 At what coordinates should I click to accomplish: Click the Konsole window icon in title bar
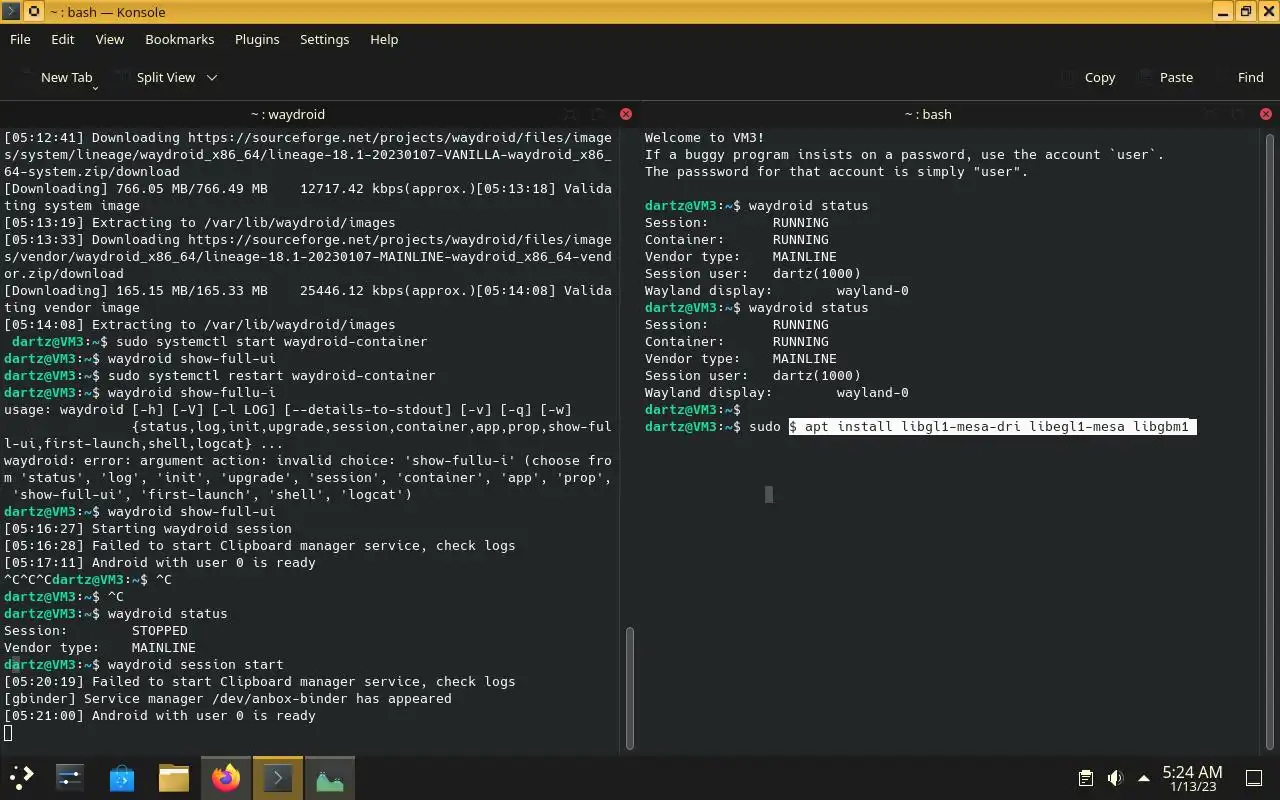click(x=10, y=12)
